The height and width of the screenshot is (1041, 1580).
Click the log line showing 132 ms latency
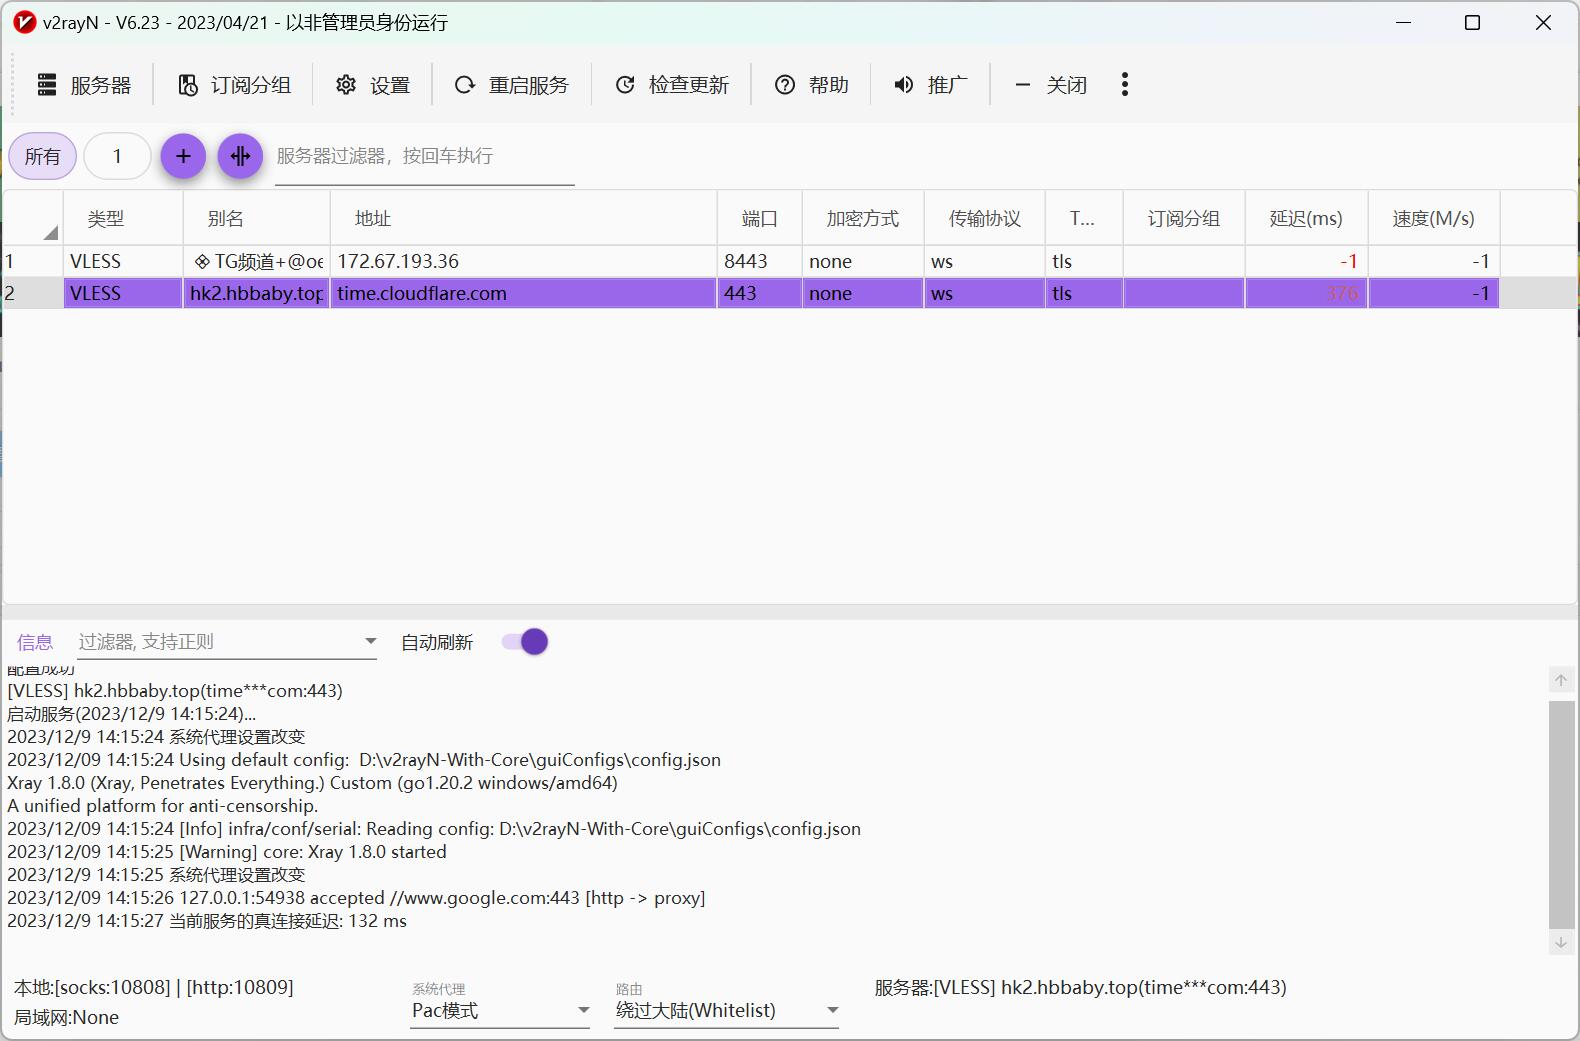tap(207, 921)
